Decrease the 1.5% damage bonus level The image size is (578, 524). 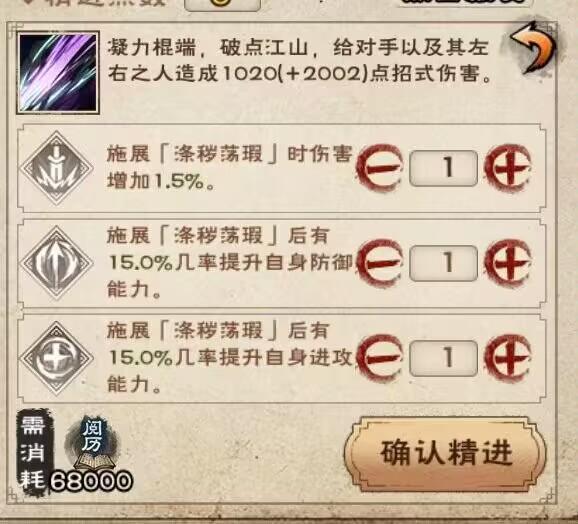tap(379, 167)
